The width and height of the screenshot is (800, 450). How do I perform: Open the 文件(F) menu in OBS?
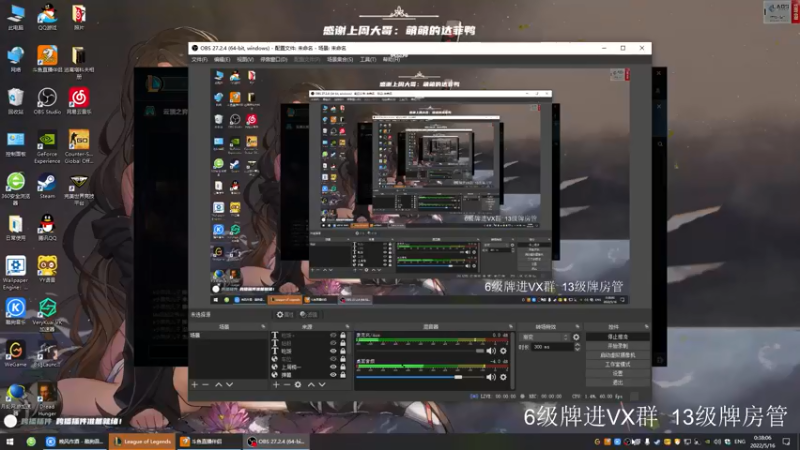199,60
